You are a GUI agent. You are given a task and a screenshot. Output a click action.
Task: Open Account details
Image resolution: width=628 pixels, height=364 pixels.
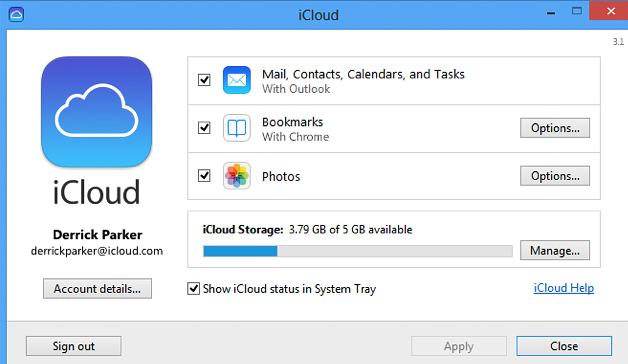97,289
